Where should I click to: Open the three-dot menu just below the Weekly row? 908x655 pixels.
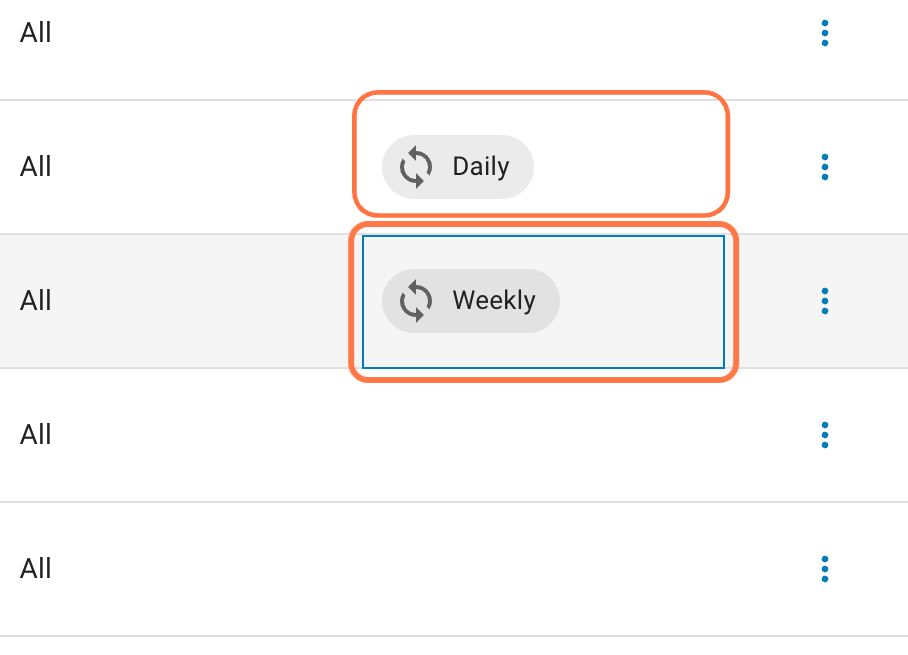click(x=825, y=435)
